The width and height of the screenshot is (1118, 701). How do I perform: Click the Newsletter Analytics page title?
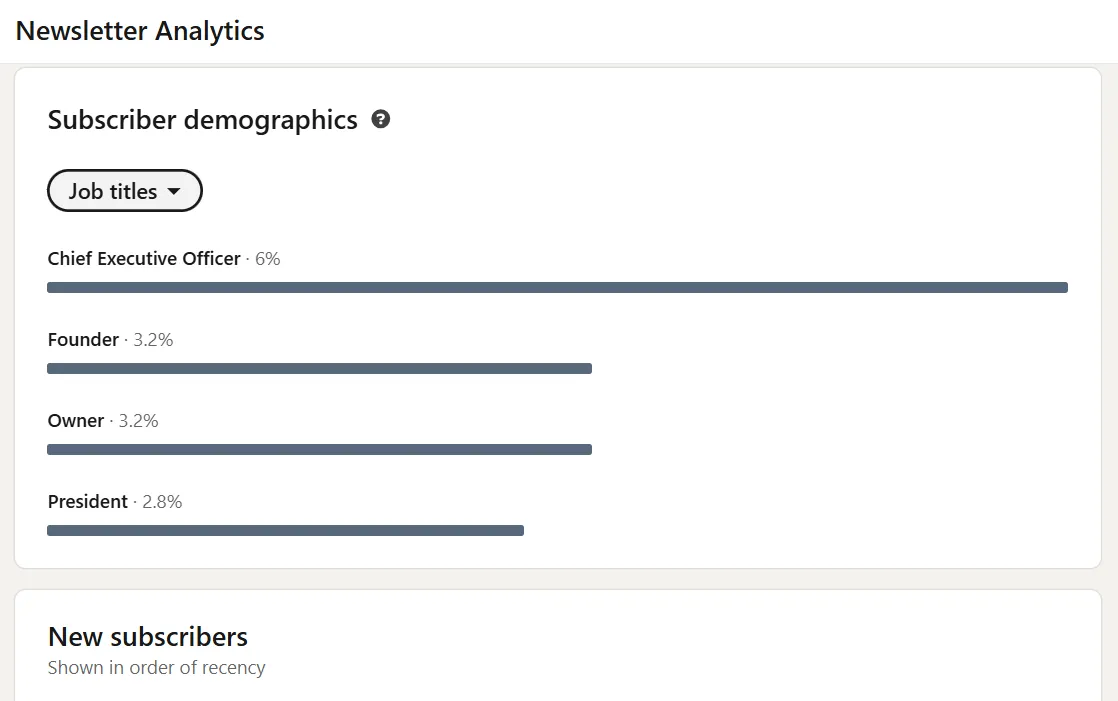point(140,31)
